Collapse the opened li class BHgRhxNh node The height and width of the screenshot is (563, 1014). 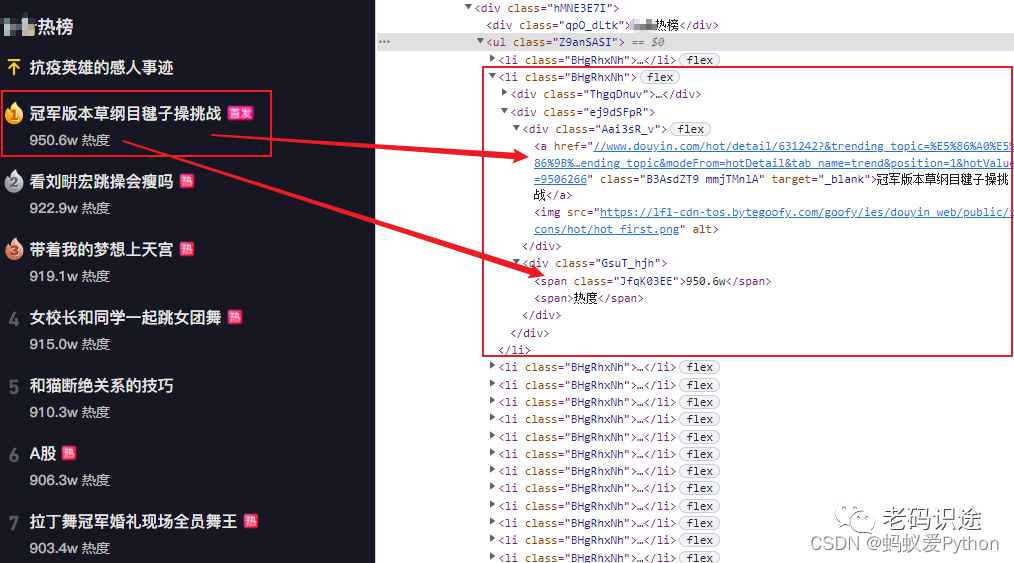492,76
